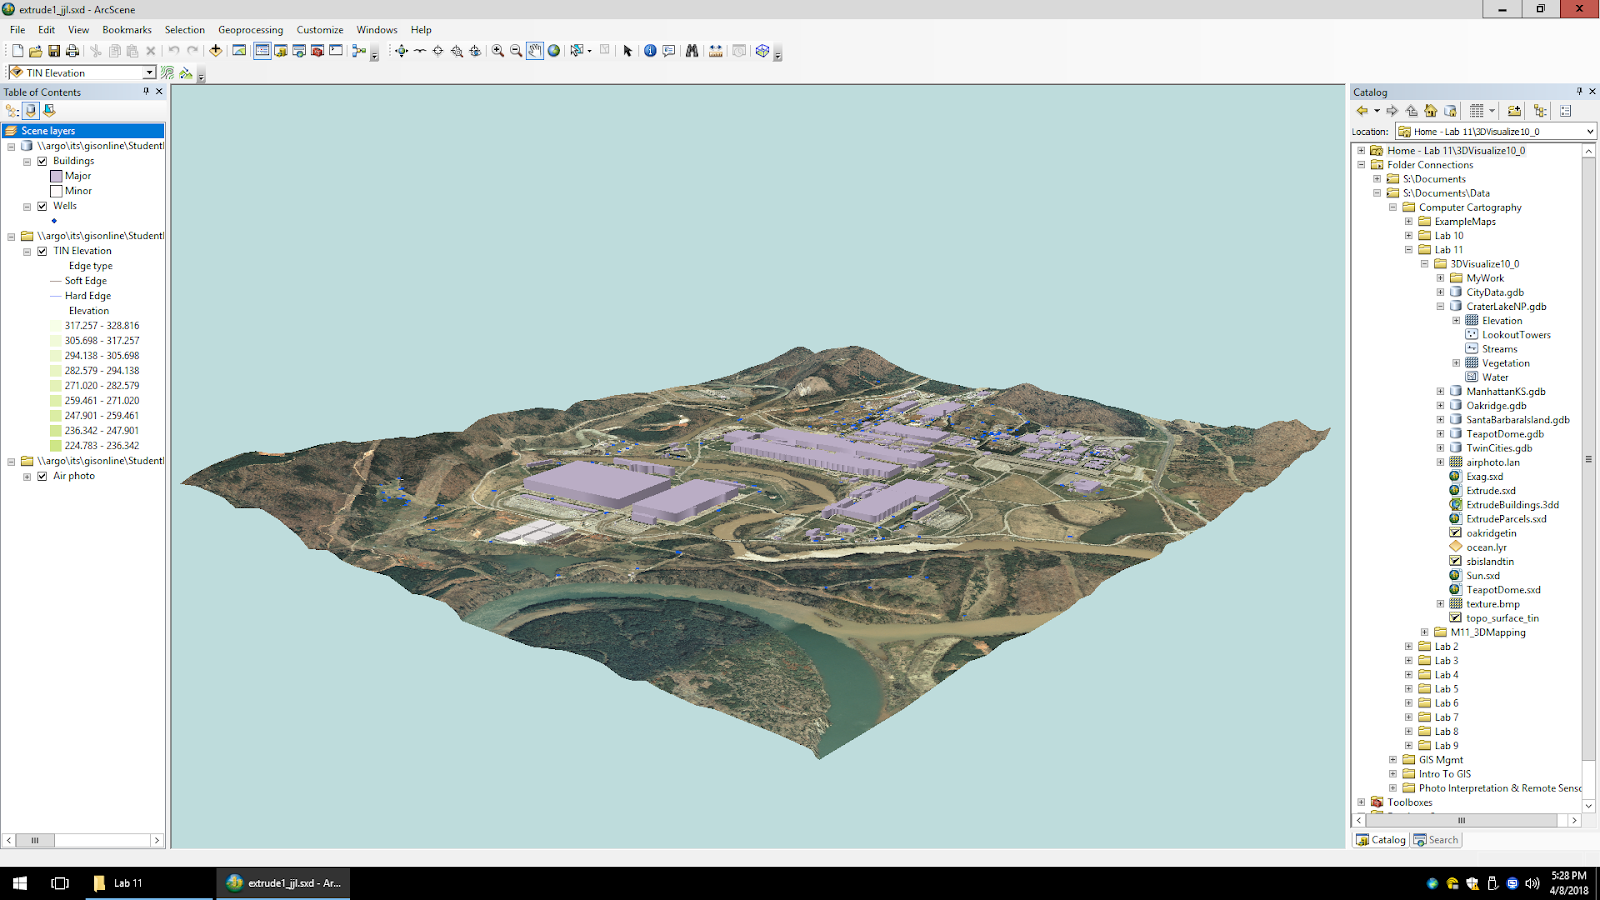1600x900 pixels.
Task: Open the Geoprocessing menu
Action: coord(250,30)
